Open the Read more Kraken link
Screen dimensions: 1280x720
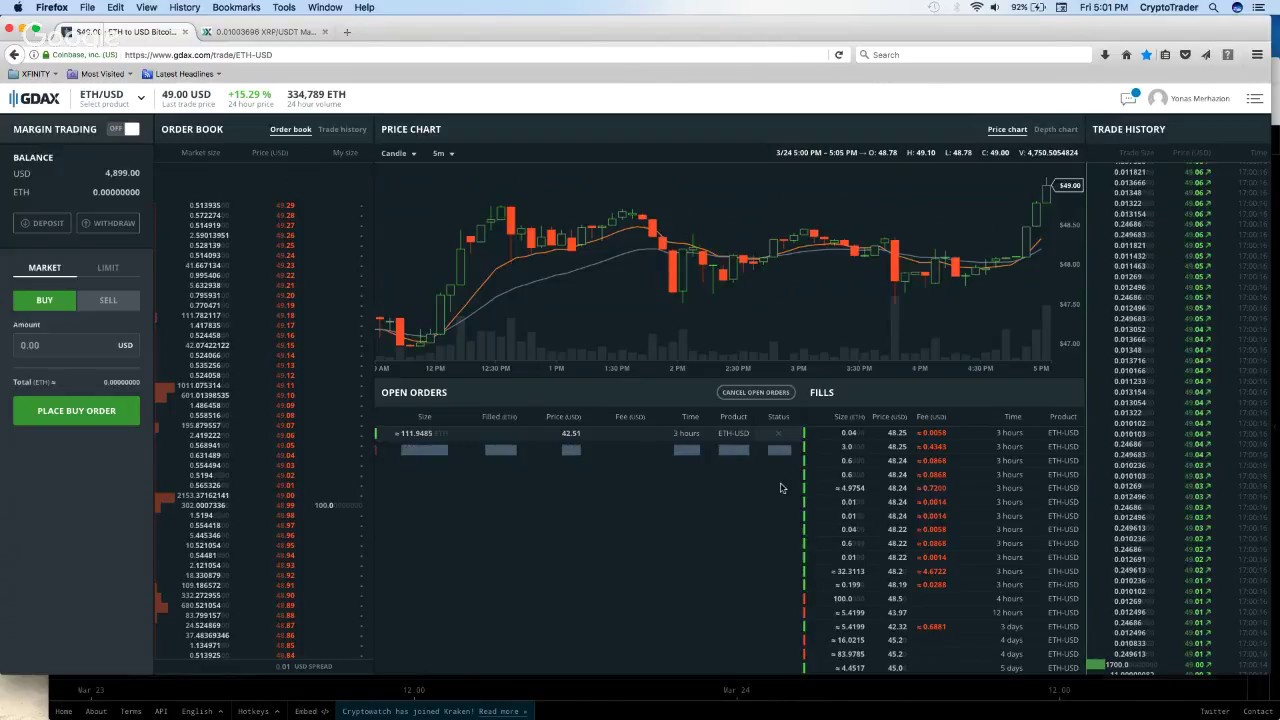click(501, 711)
